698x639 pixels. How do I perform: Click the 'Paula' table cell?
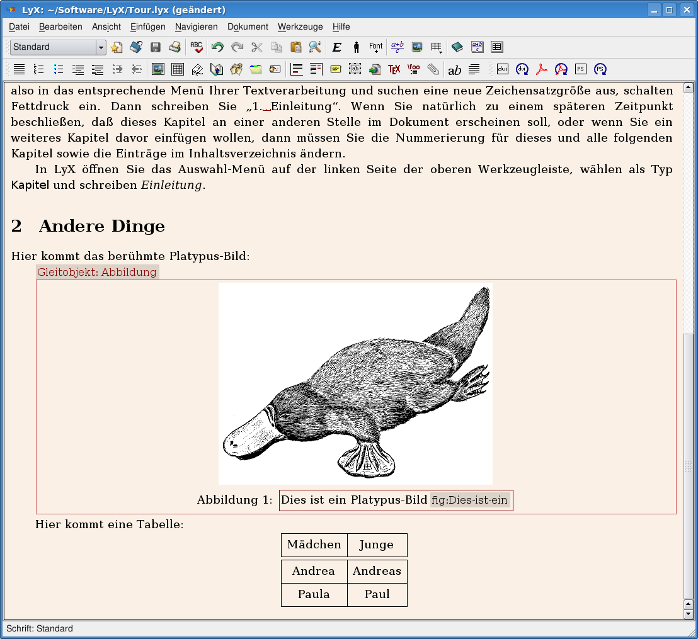coord(314,594)
